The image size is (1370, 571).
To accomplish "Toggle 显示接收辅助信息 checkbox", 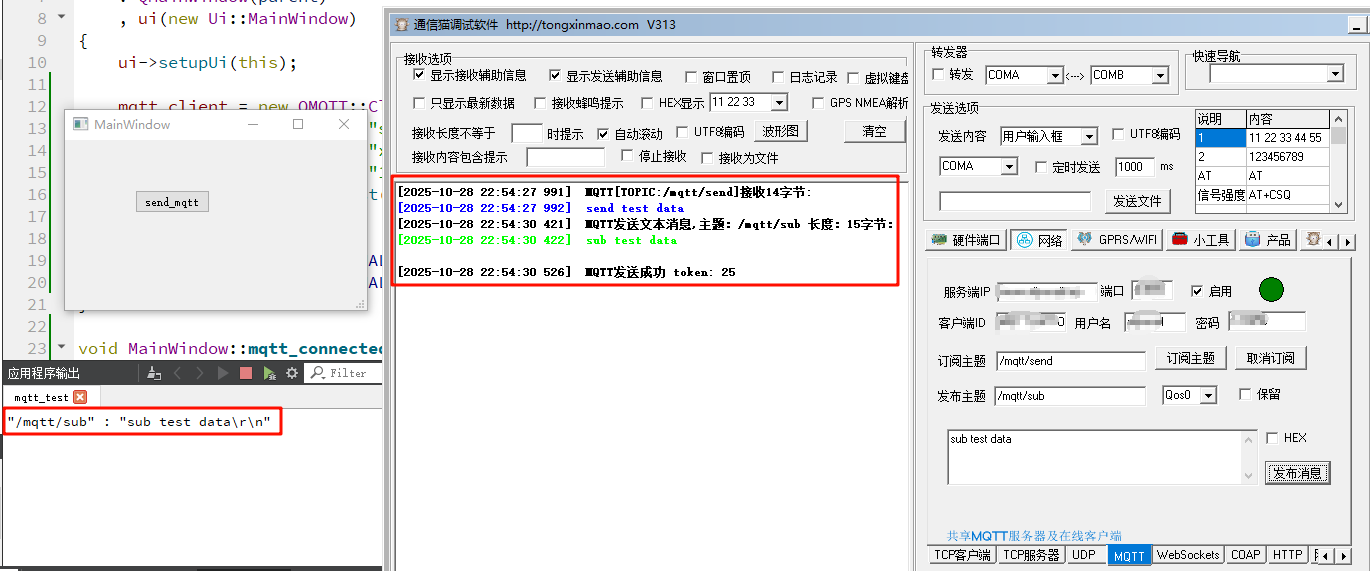I will [x=419, y=75].
